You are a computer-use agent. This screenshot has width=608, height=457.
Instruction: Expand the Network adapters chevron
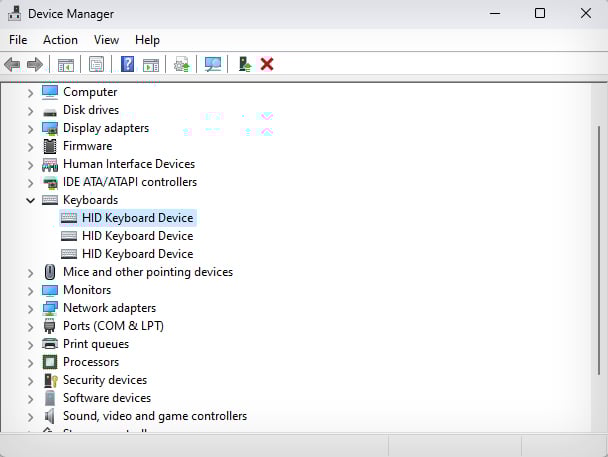(x=31, y=309)
